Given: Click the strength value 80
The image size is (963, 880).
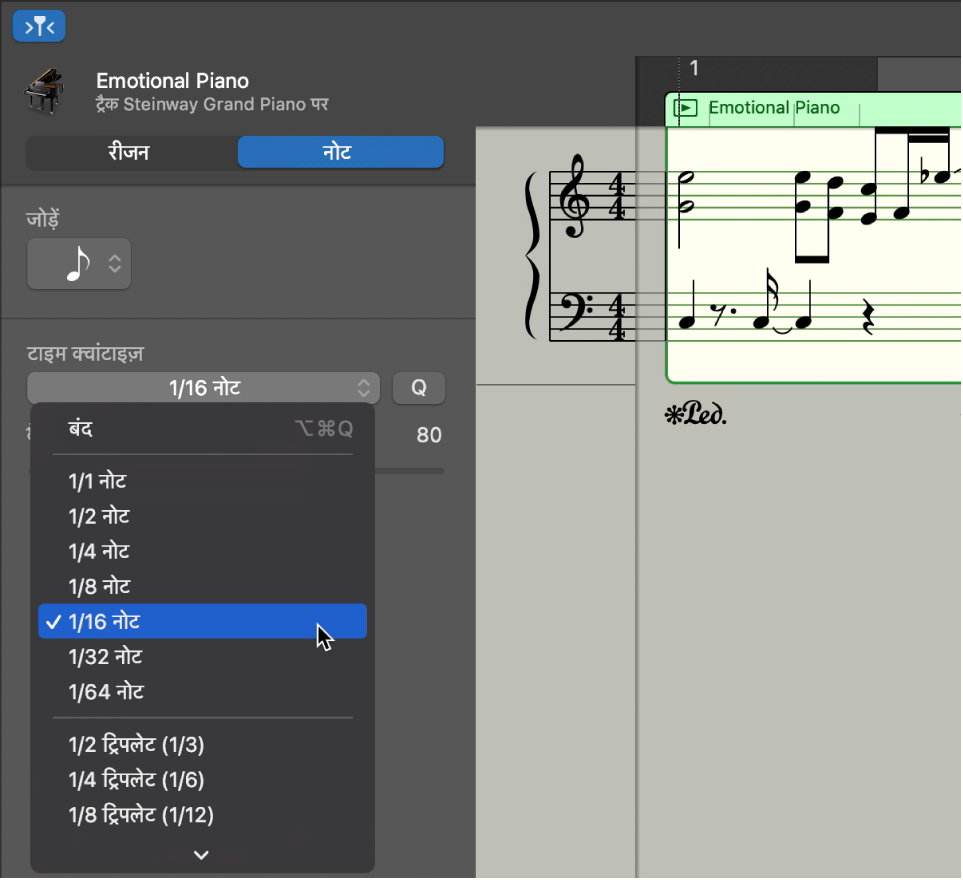Looking at the screenshot, I should tap(429, 435).
